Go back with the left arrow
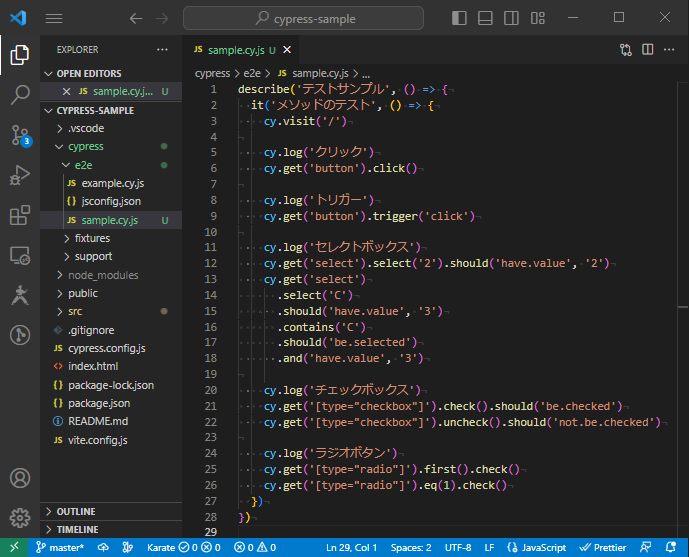The height and width of the screenshot is (557, 689). [136, 18]
